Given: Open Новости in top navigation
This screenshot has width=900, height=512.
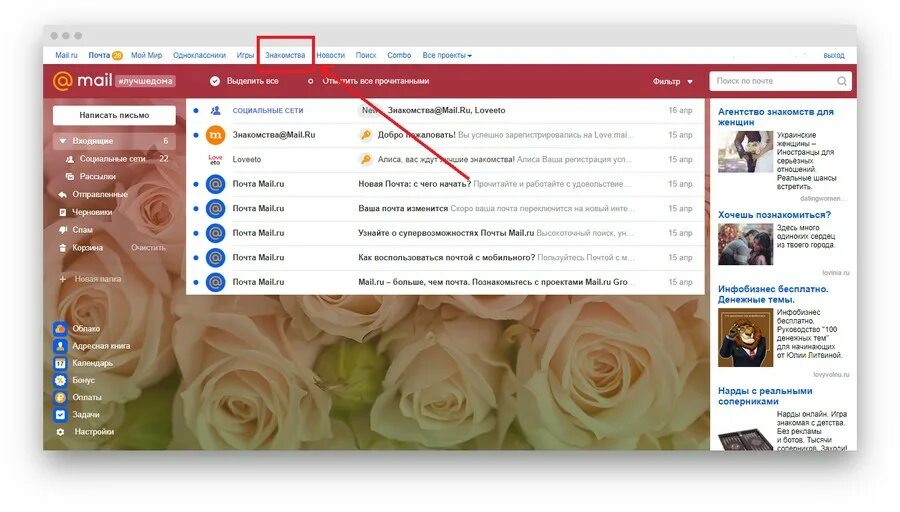Looking at the screenshot, I should click(331, 56).
